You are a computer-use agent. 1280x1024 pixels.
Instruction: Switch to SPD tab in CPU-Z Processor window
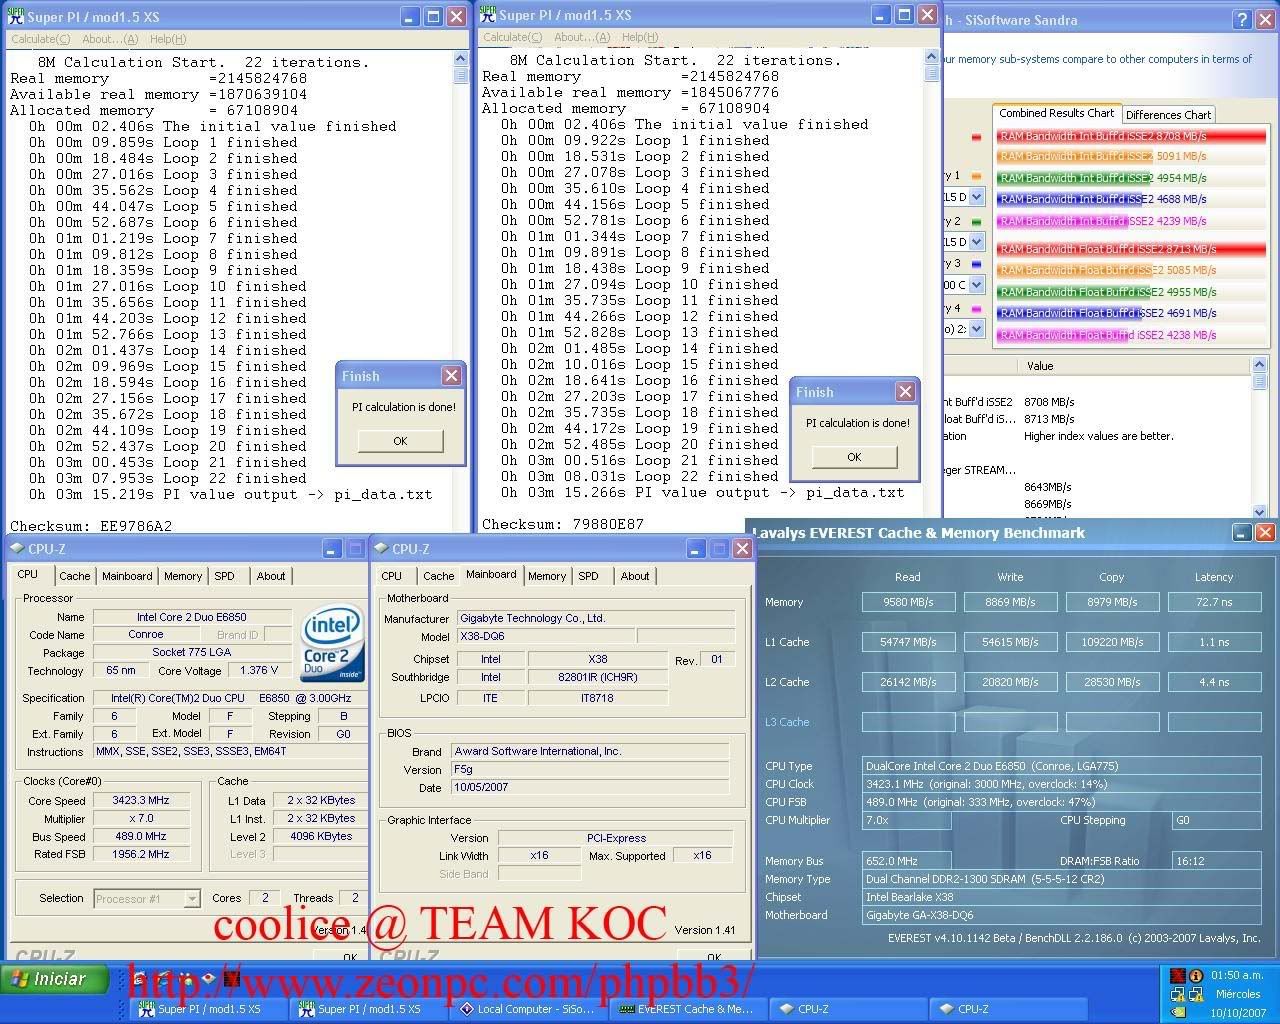(225, 576)
